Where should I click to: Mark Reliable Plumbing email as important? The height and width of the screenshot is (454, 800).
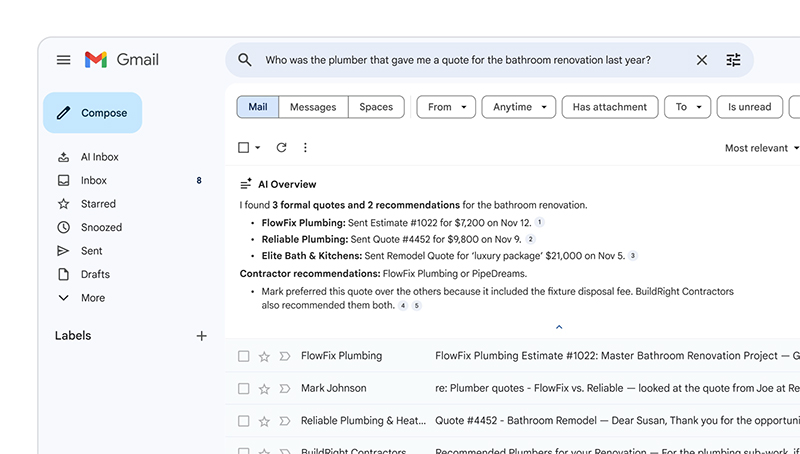click(x=285, y=421)
